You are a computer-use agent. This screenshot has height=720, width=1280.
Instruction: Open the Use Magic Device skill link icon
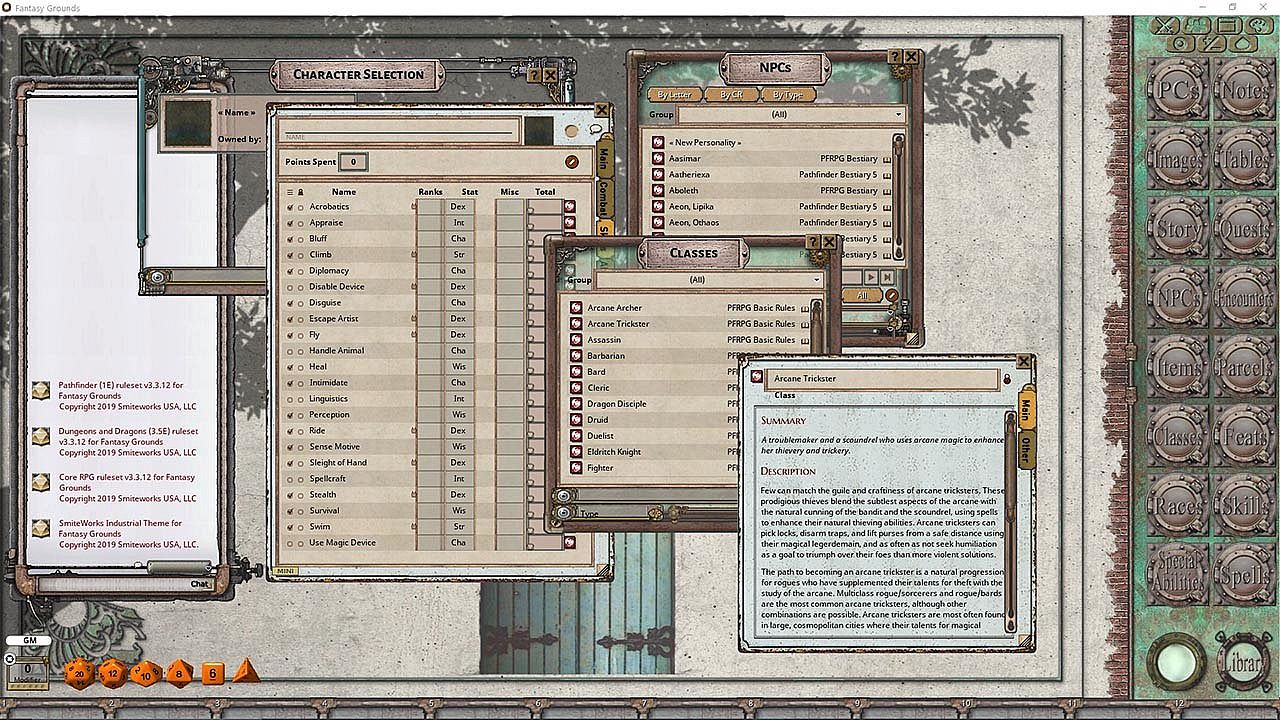pyautogui.click(x=570, y=542)
